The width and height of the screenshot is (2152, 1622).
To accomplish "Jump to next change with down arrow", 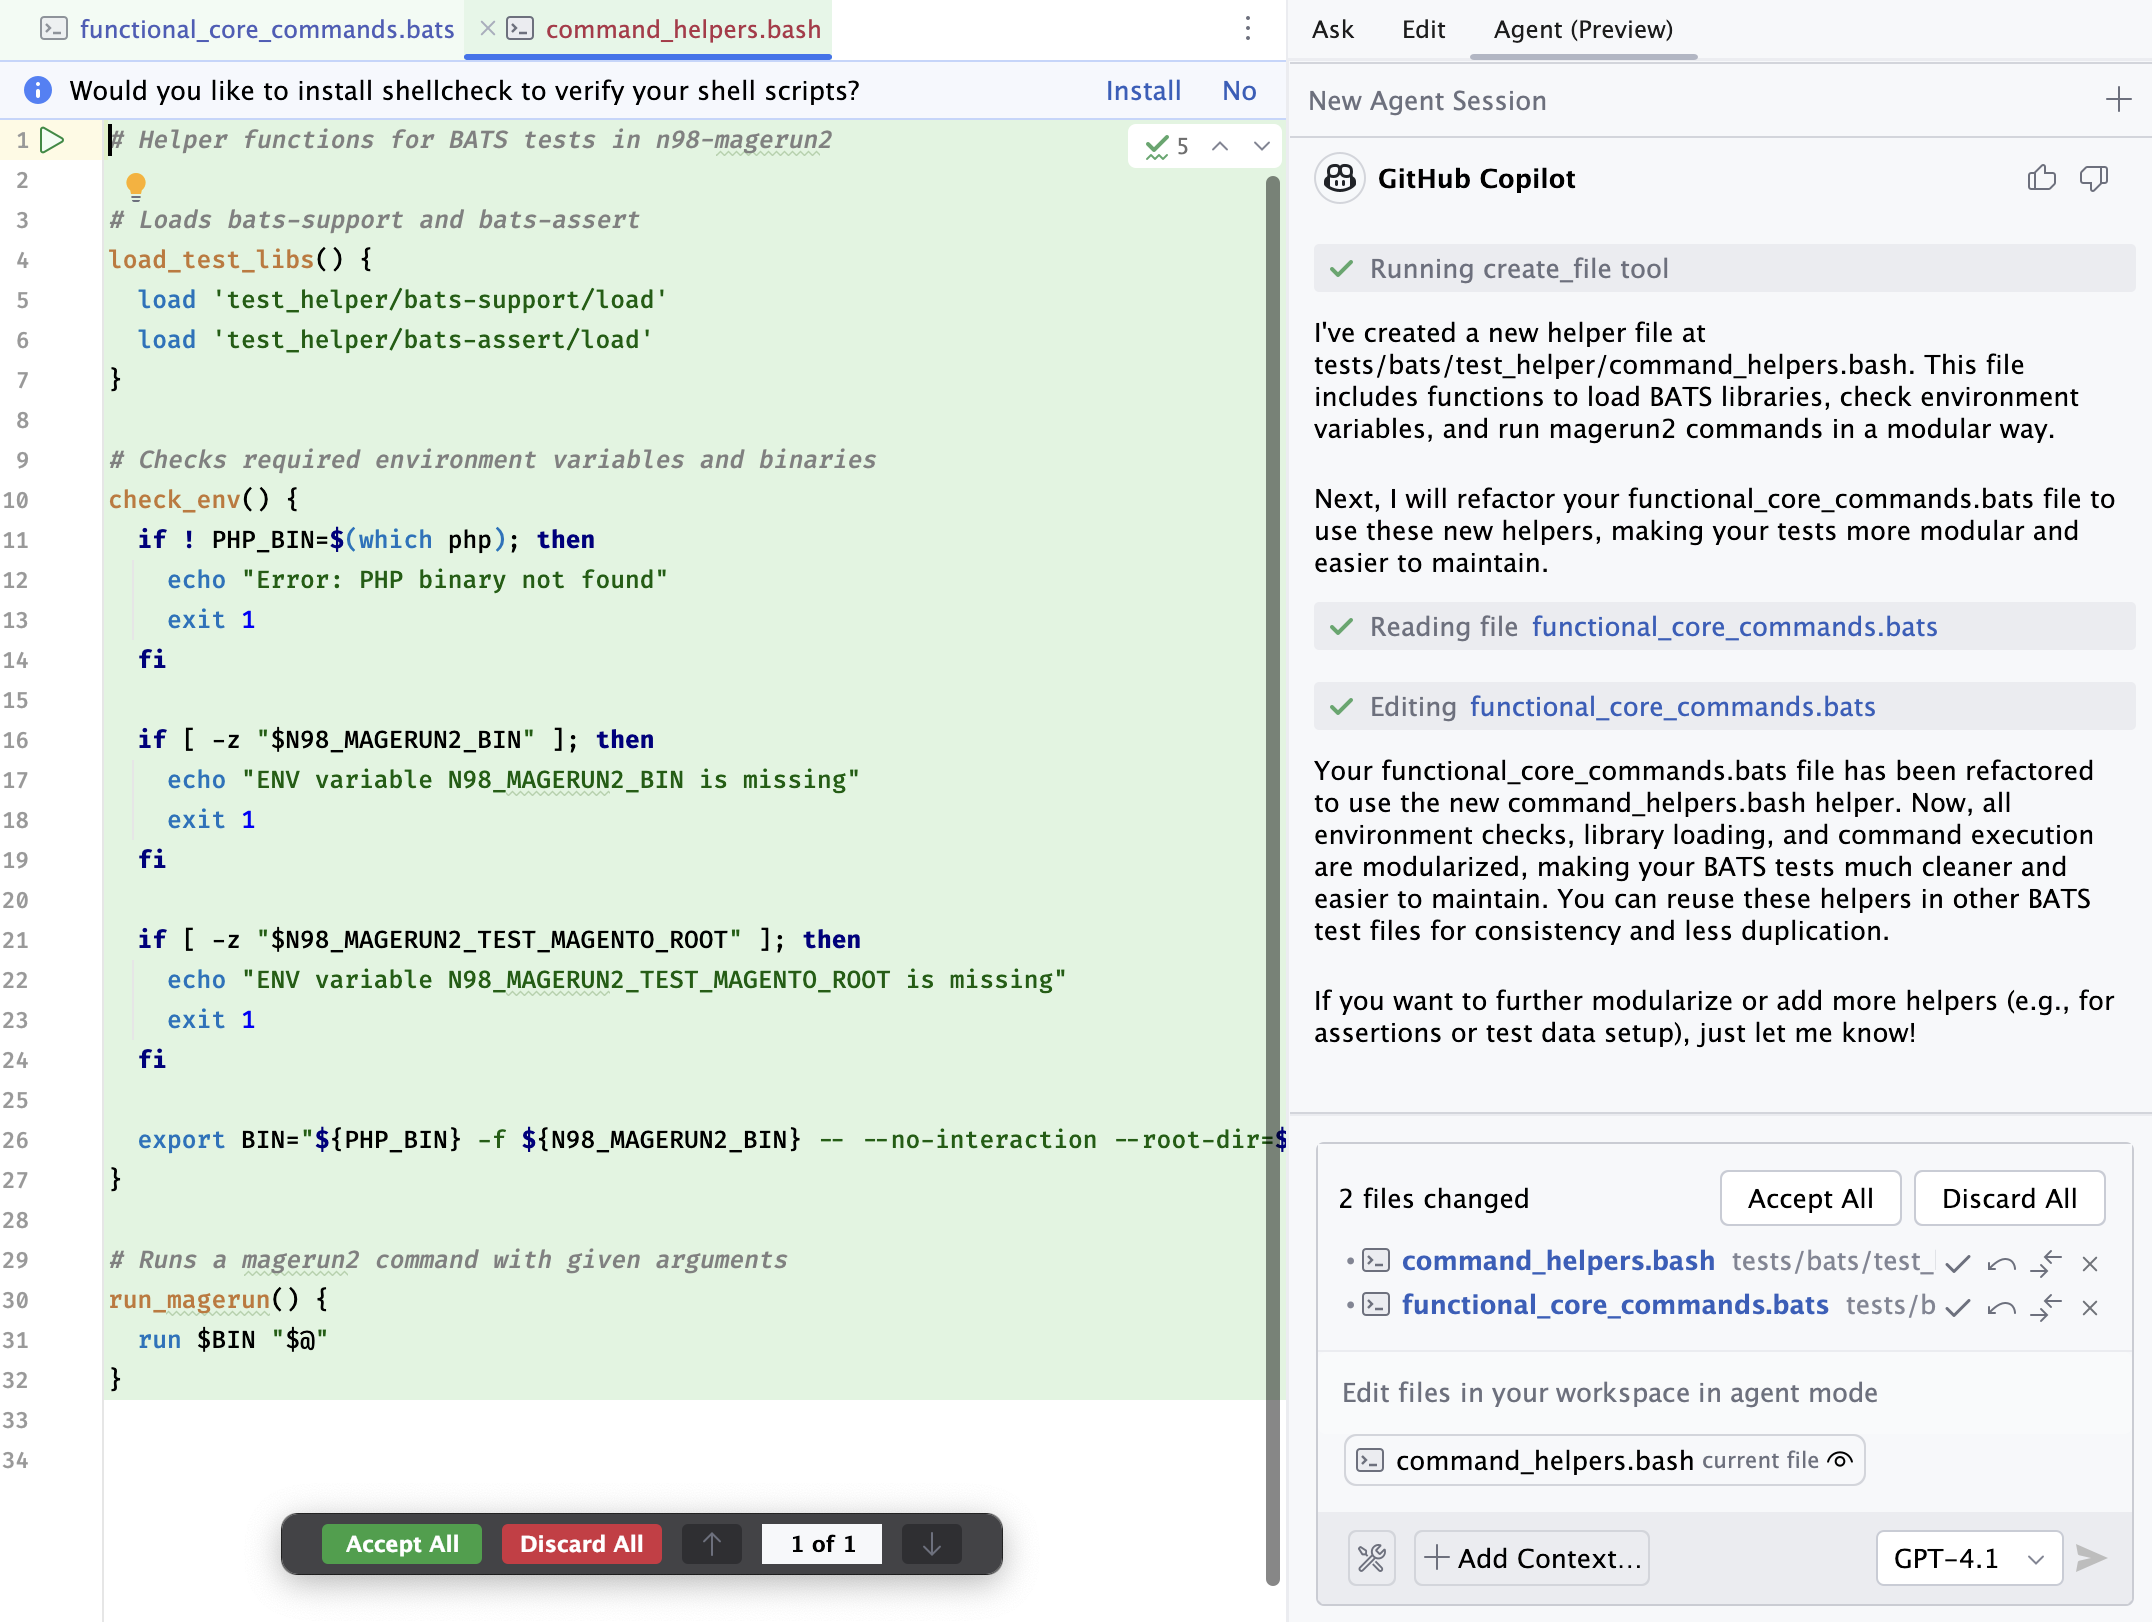I will (931, 1544).
